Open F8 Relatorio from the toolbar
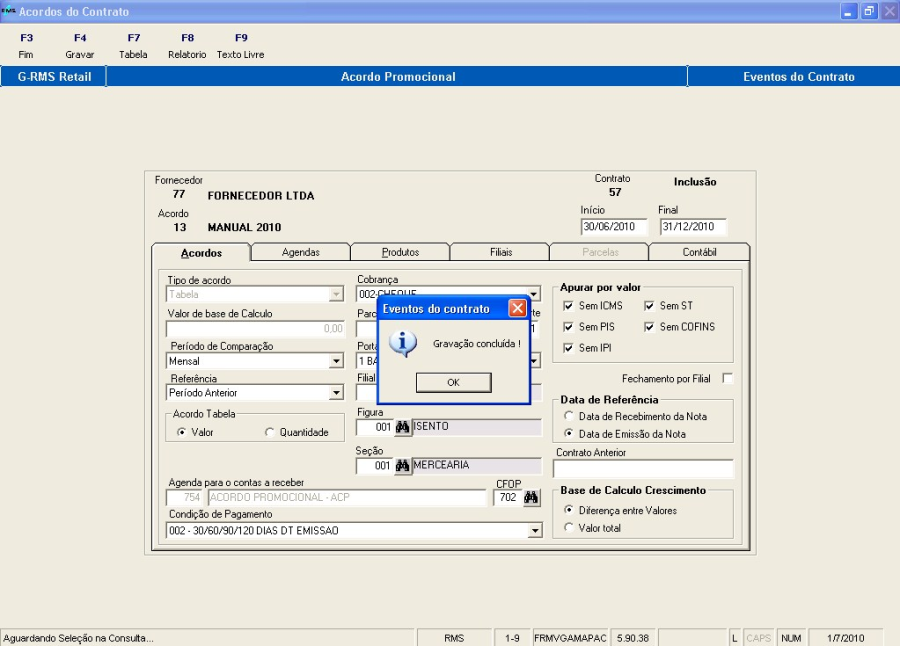 [187, 46]
